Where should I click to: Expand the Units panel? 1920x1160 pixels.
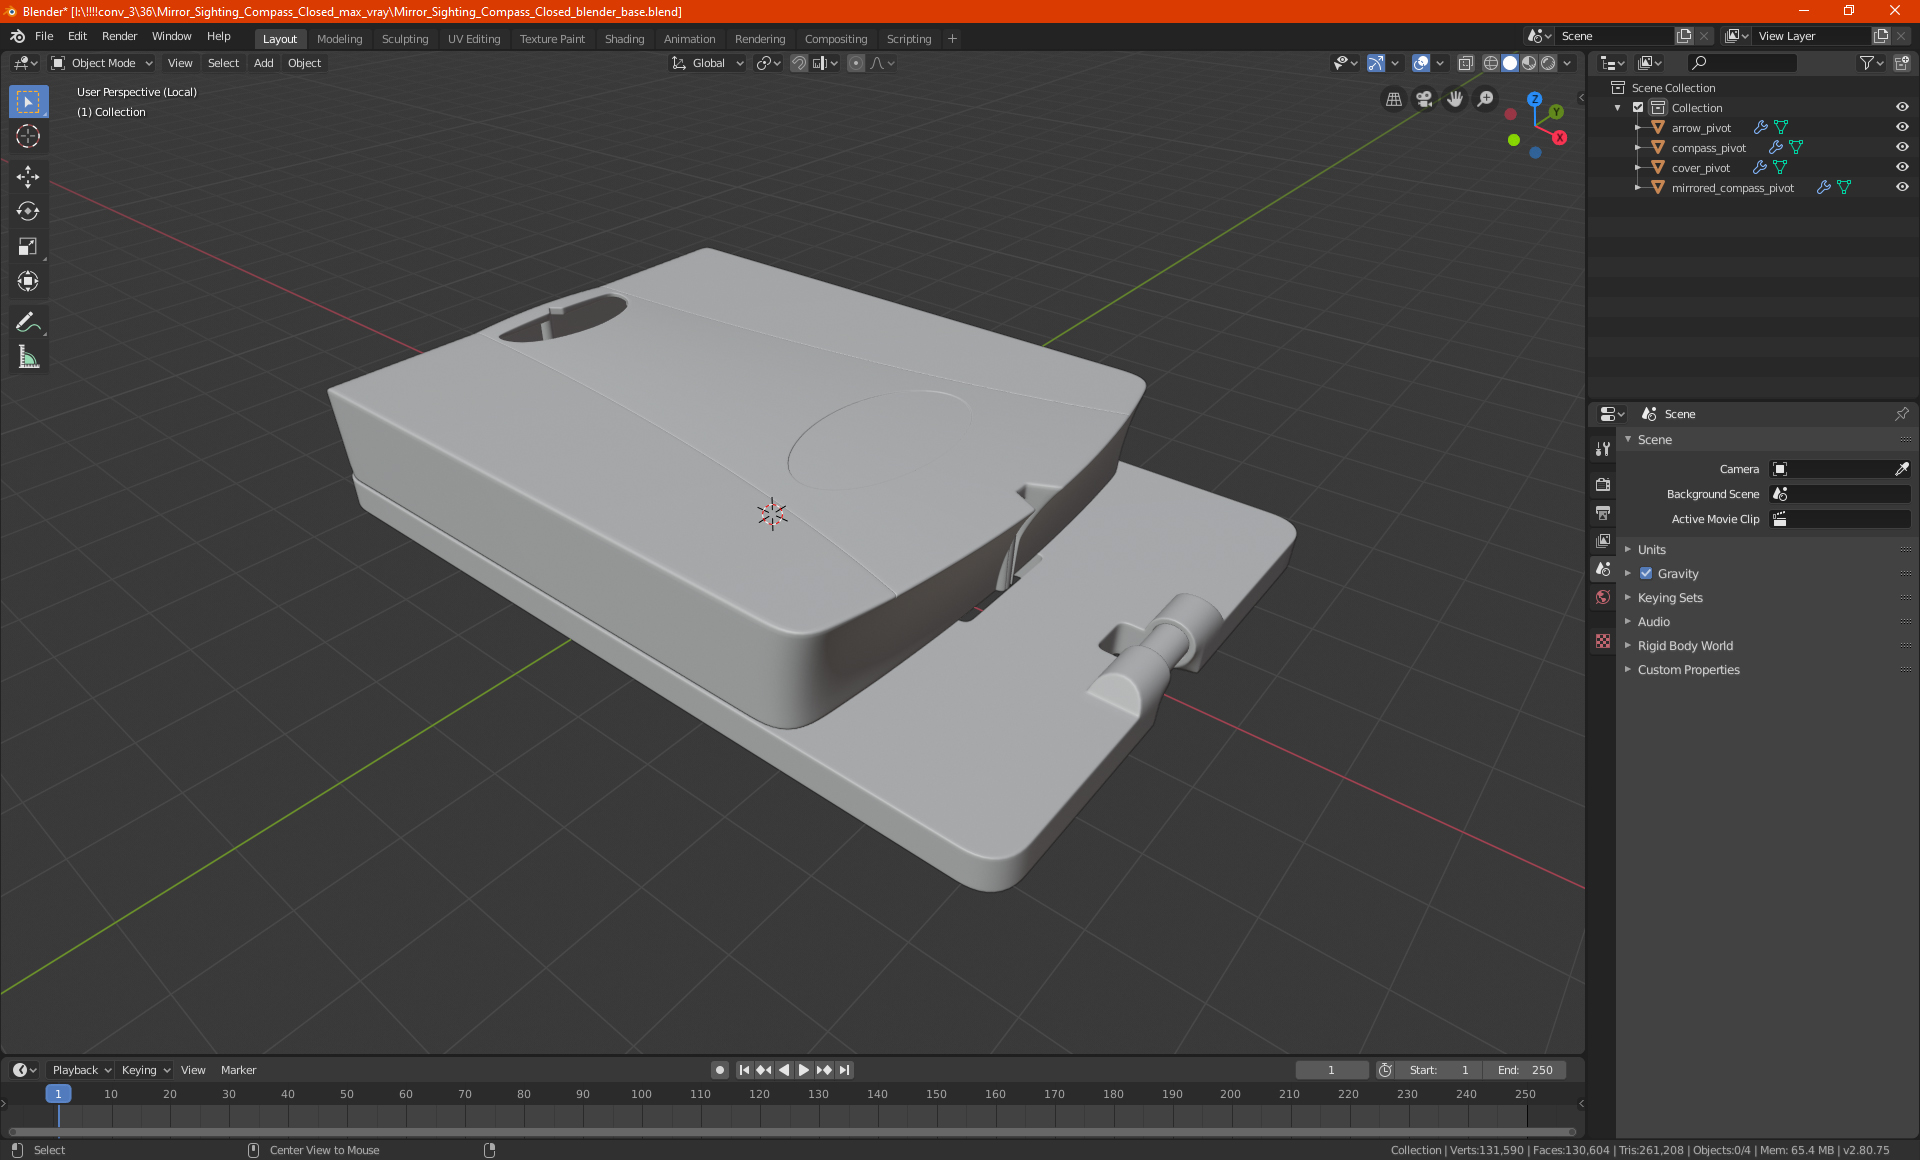click(x=1652, y=550)
